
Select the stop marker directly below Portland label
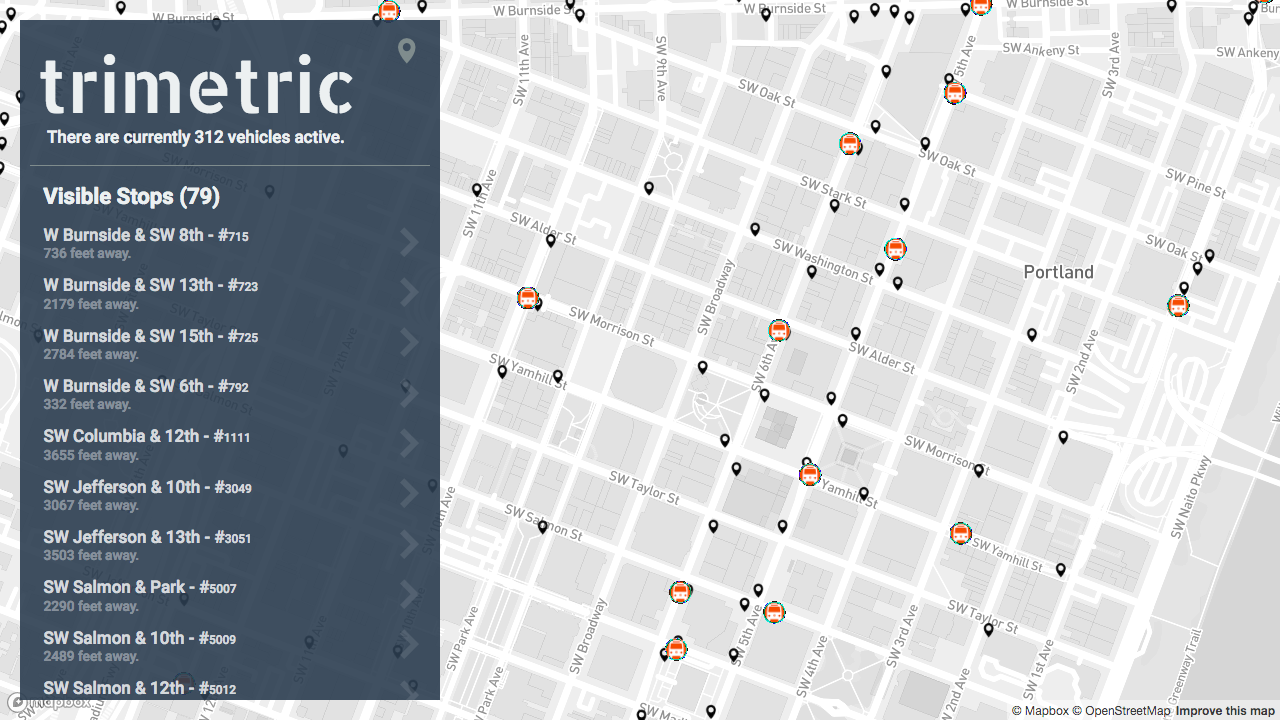pyautogui.click(x=1032, y=335)
